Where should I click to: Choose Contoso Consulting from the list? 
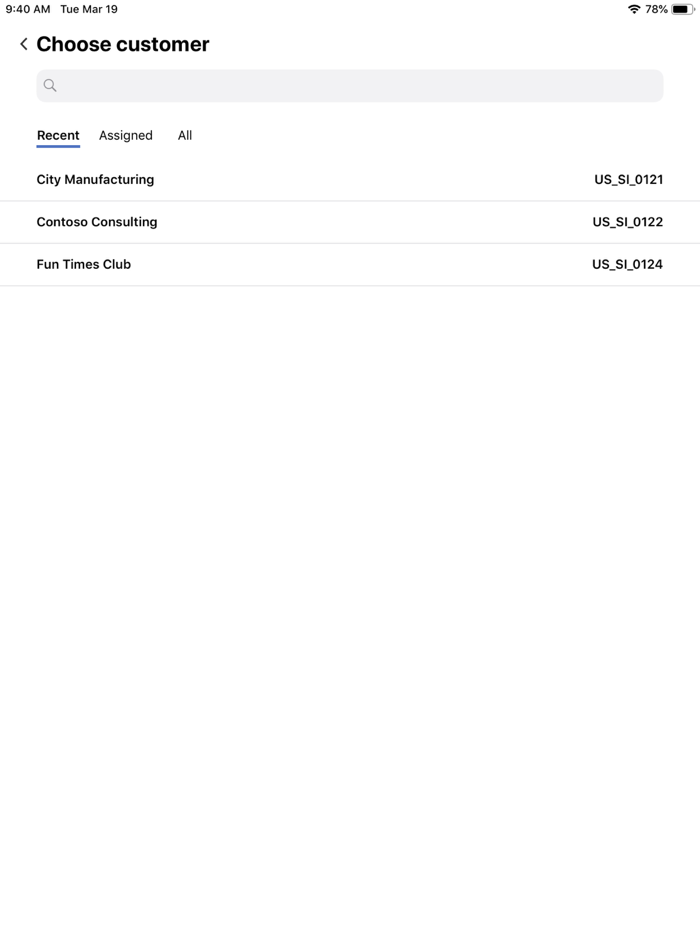pos(97,221)
